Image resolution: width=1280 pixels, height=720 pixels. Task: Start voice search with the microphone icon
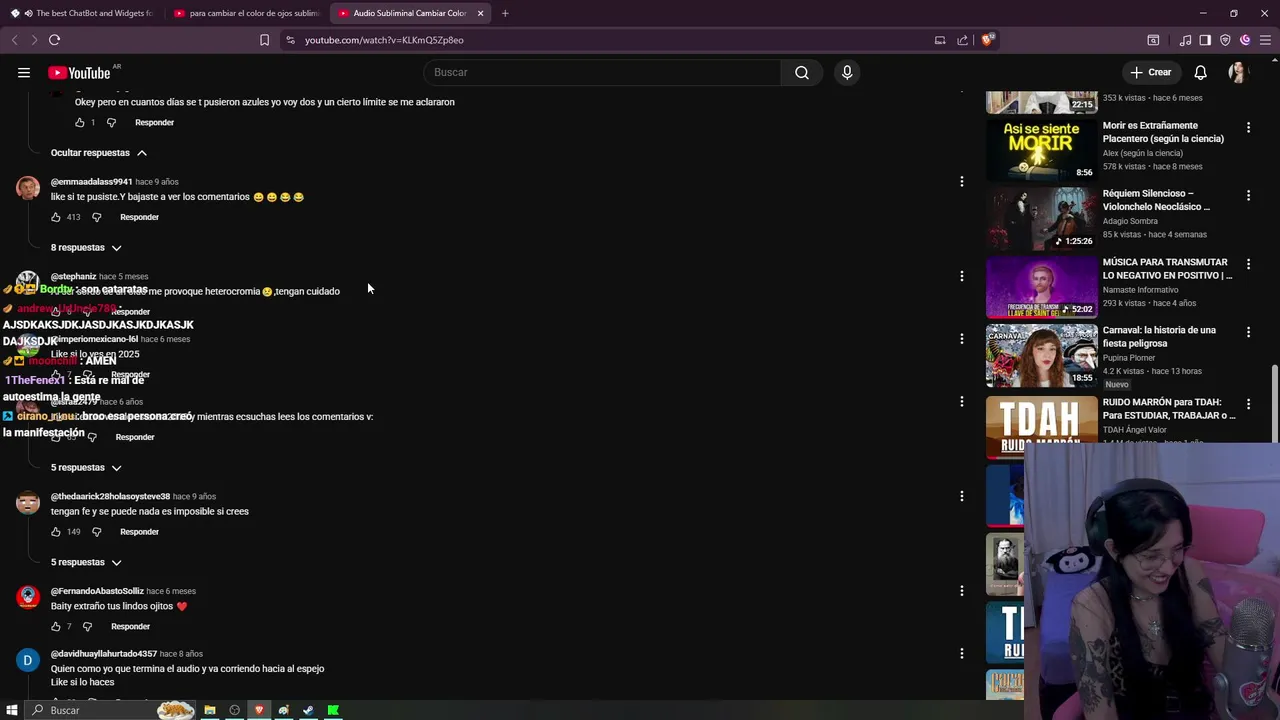[x=847, y=72]
